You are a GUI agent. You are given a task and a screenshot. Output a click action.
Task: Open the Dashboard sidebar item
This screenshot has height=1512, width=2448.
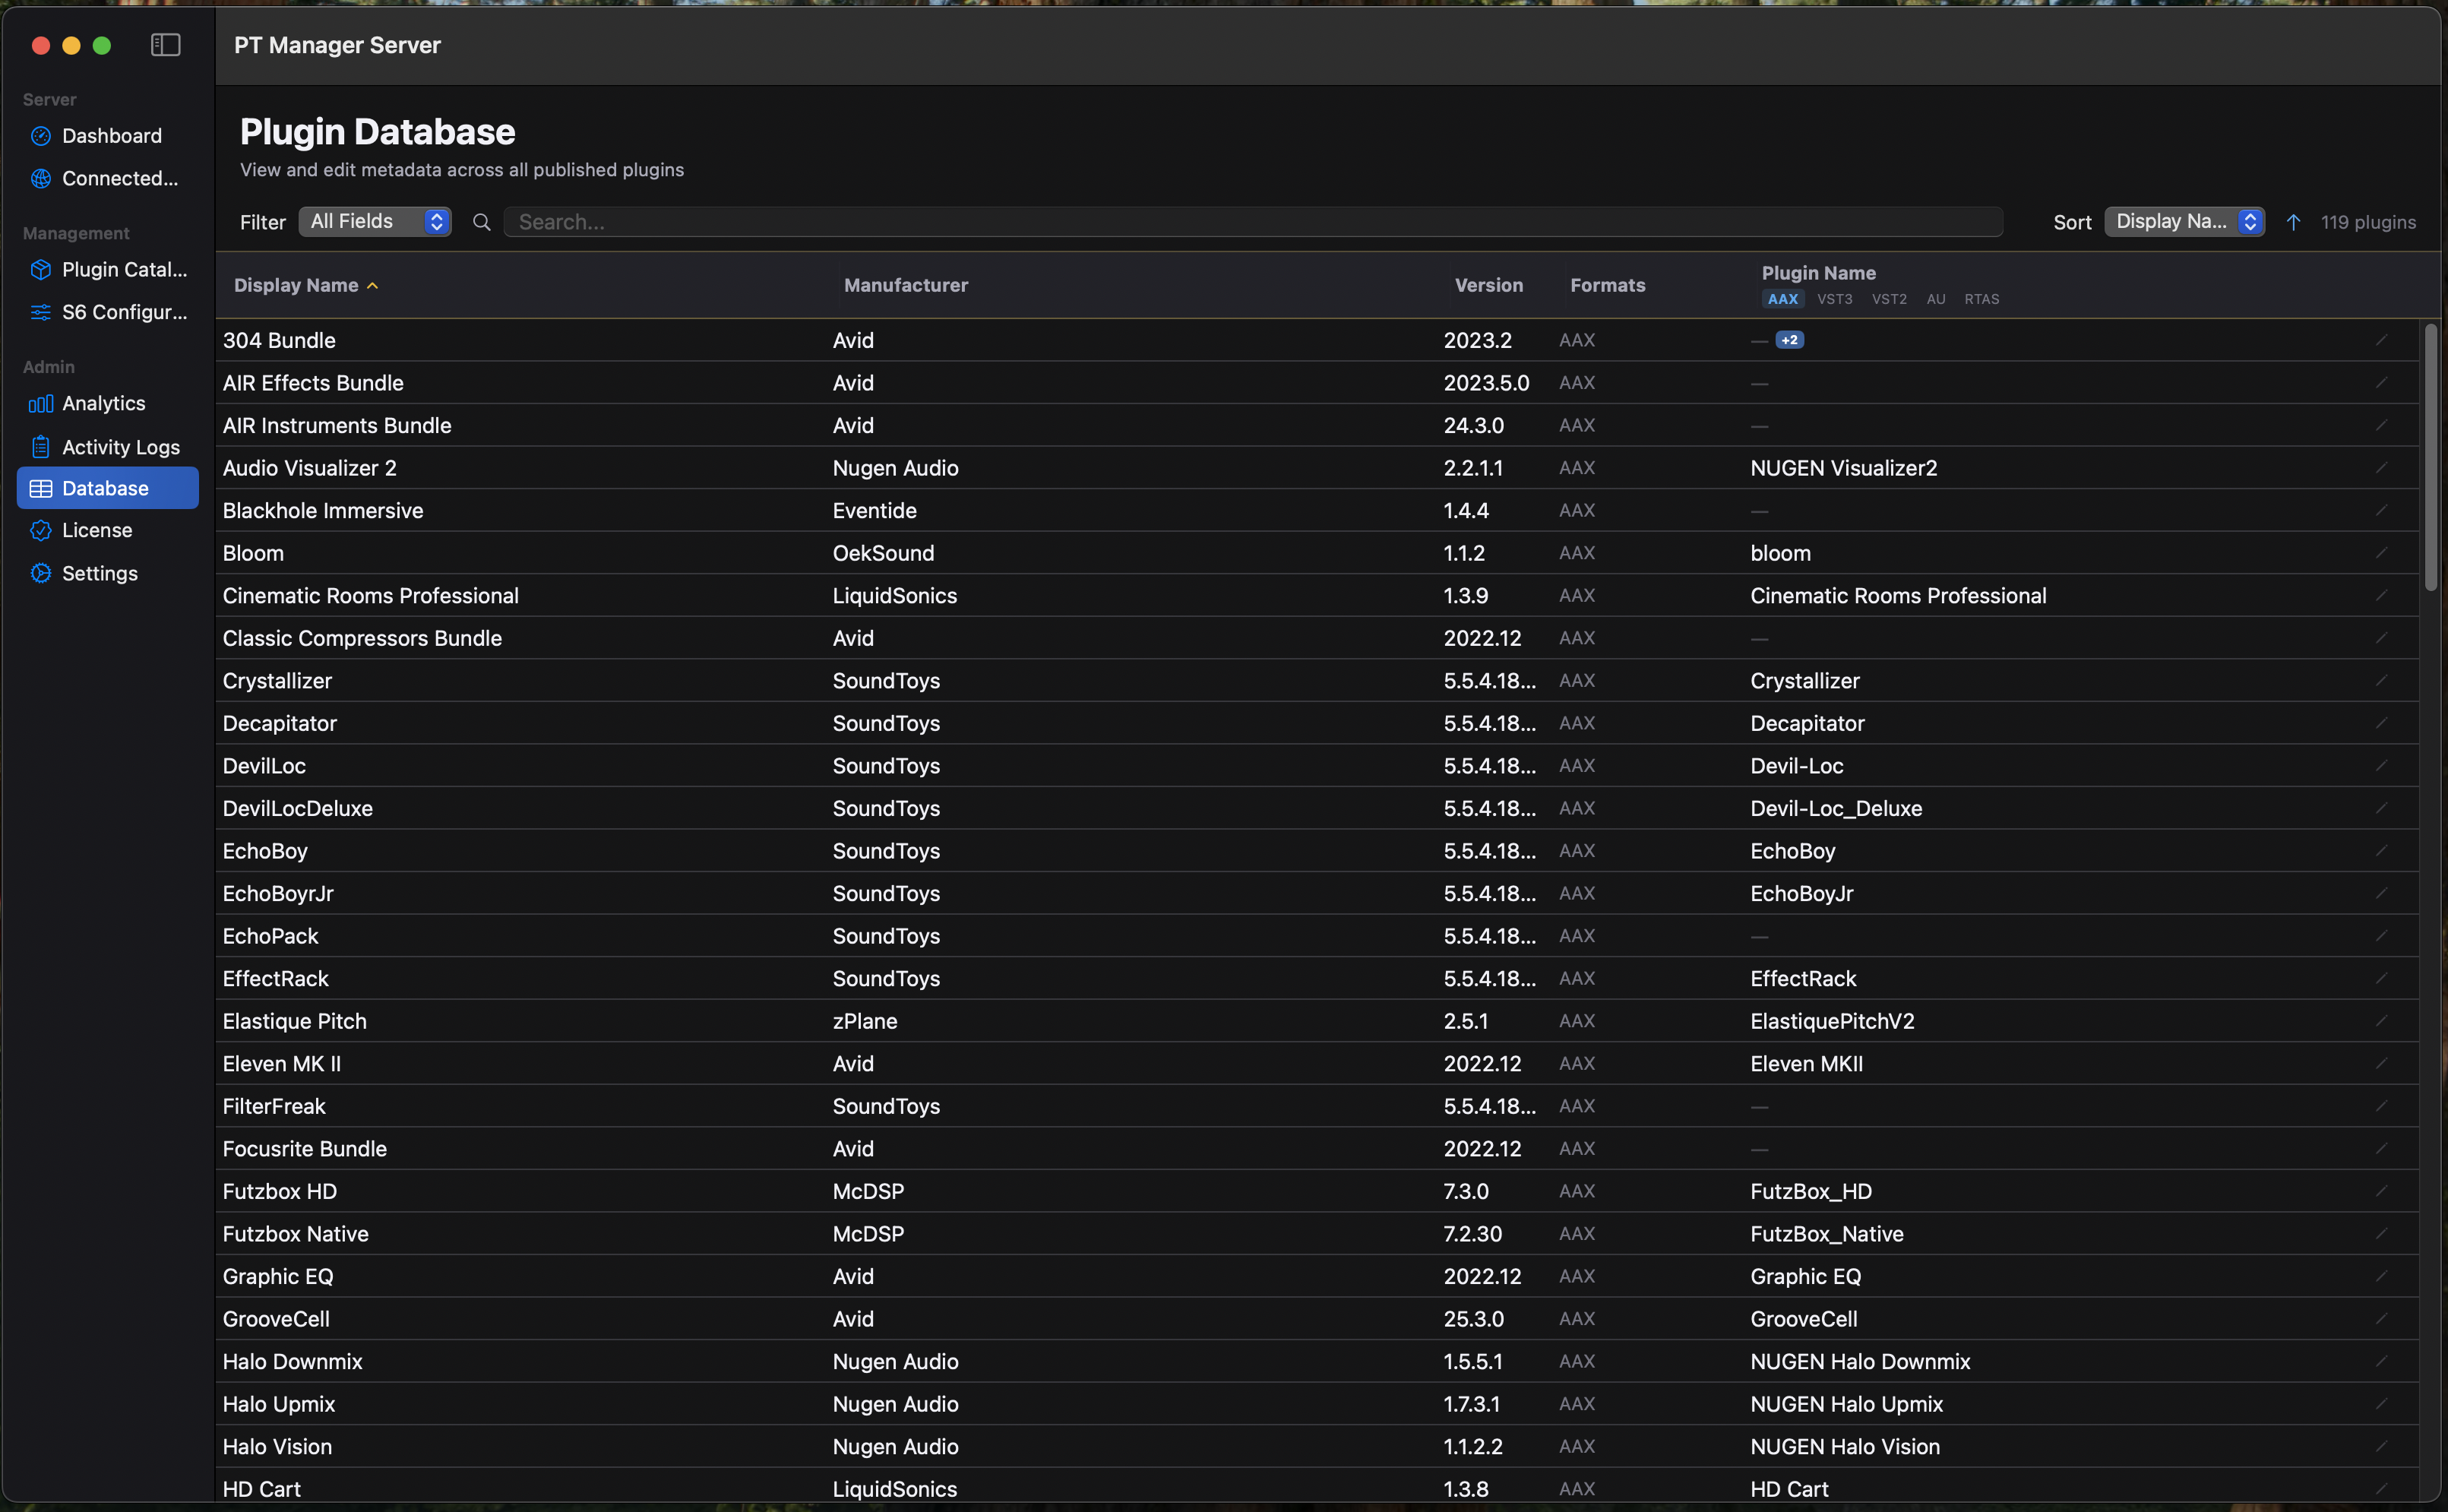(108, 136)
